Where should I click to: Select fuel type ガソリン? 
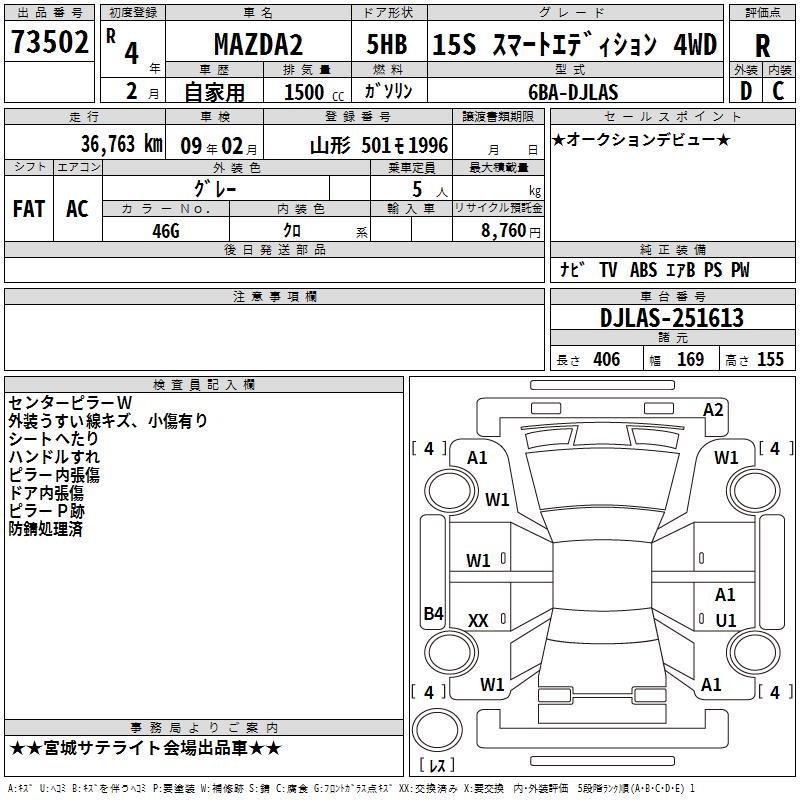point(388,91)
